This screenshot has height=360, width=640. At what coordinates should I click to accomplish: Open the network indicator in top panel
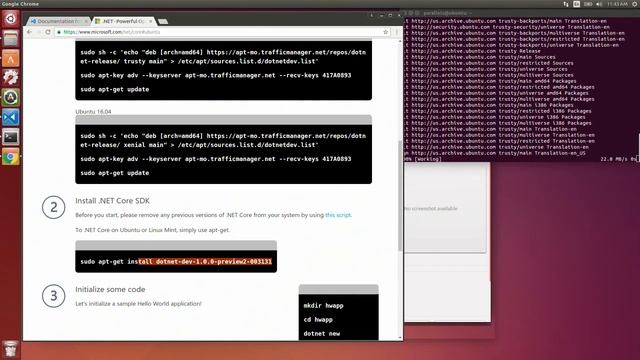566,4
